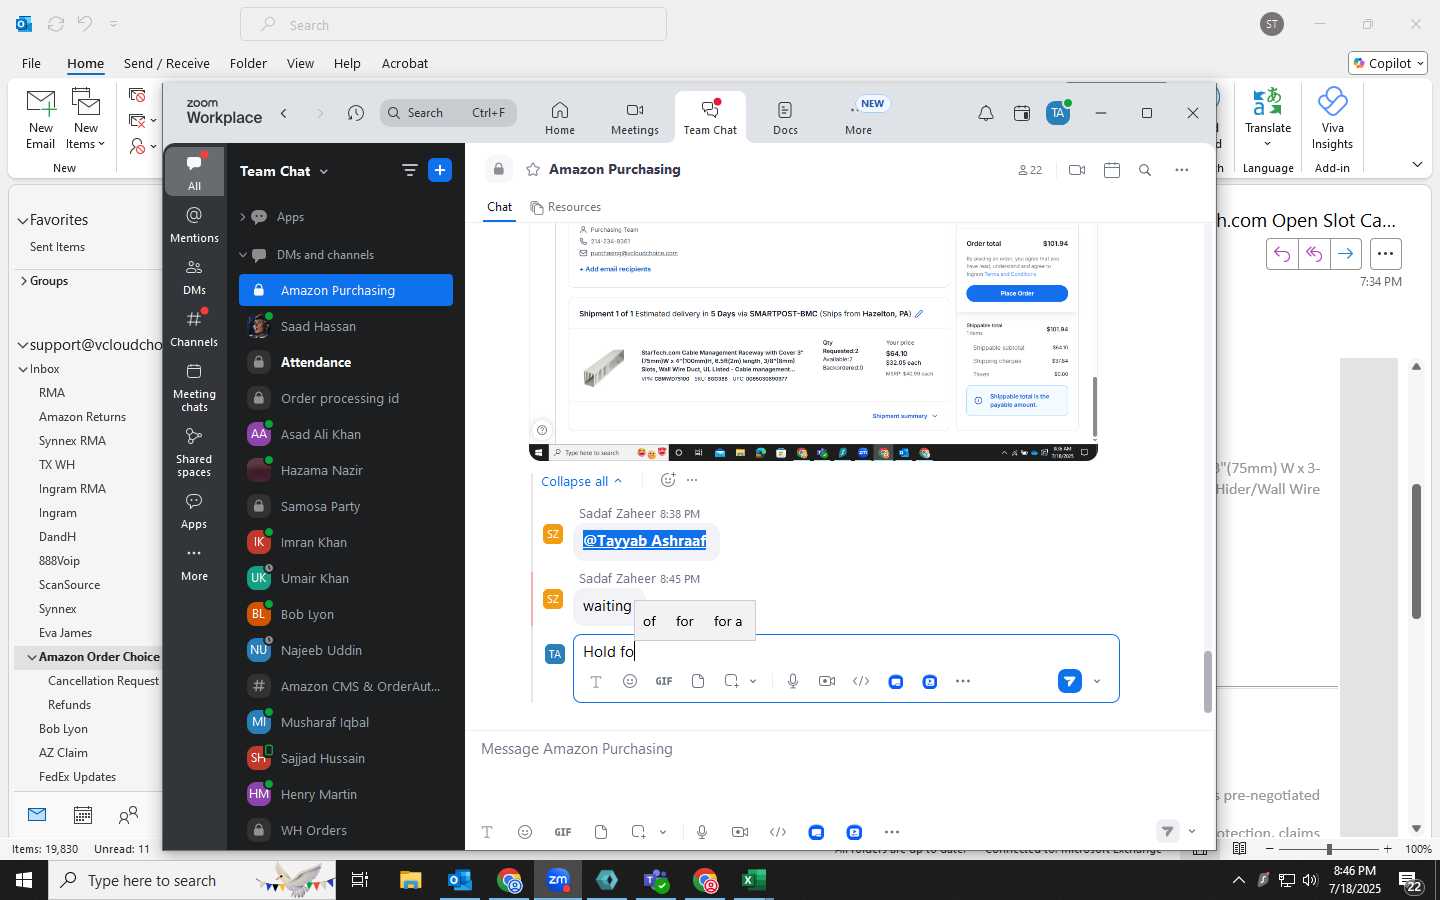Insert code snippet in reply box
The width and height of the screenshot is (1440, 900).
point(861,681)
